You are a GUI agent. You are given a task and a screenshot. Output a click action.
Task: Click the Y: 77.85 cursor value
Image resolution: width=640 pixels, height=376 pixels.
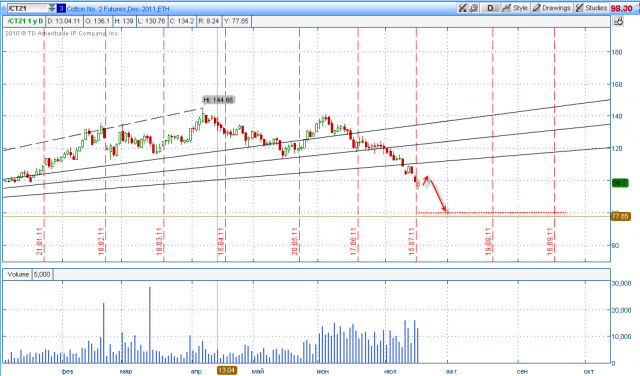(x=237, y=21)
